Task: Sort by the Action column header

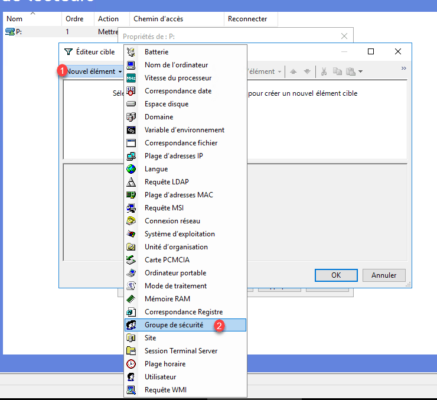Action: pyautogui.click(x=112, y=19)
